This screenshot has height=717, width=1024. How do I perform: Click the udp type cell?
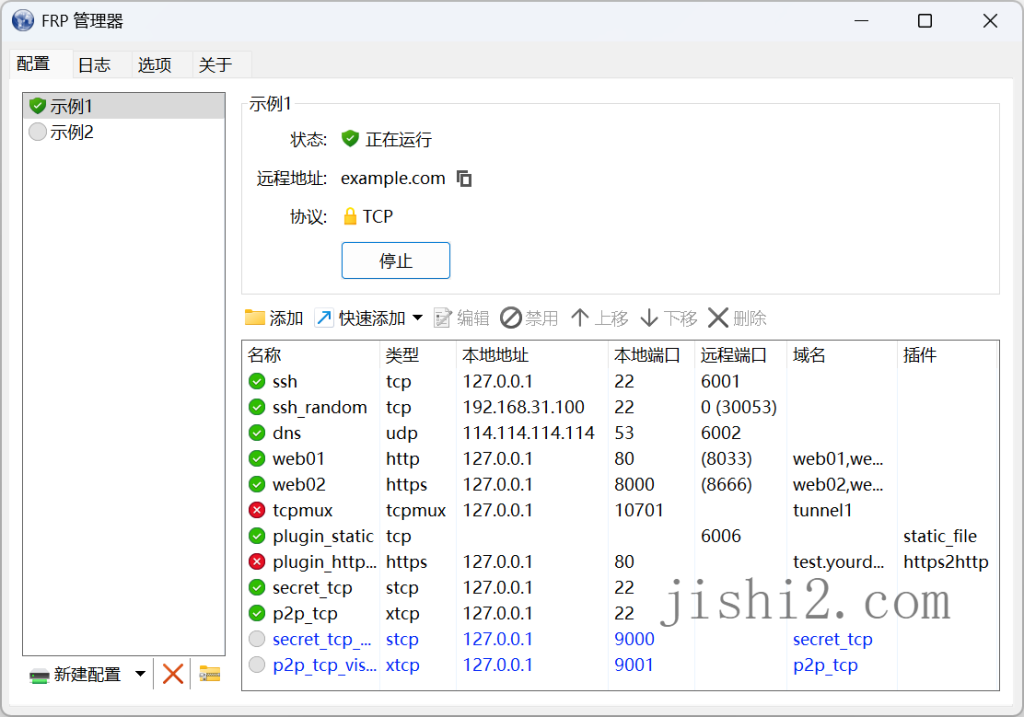(402, 433)
